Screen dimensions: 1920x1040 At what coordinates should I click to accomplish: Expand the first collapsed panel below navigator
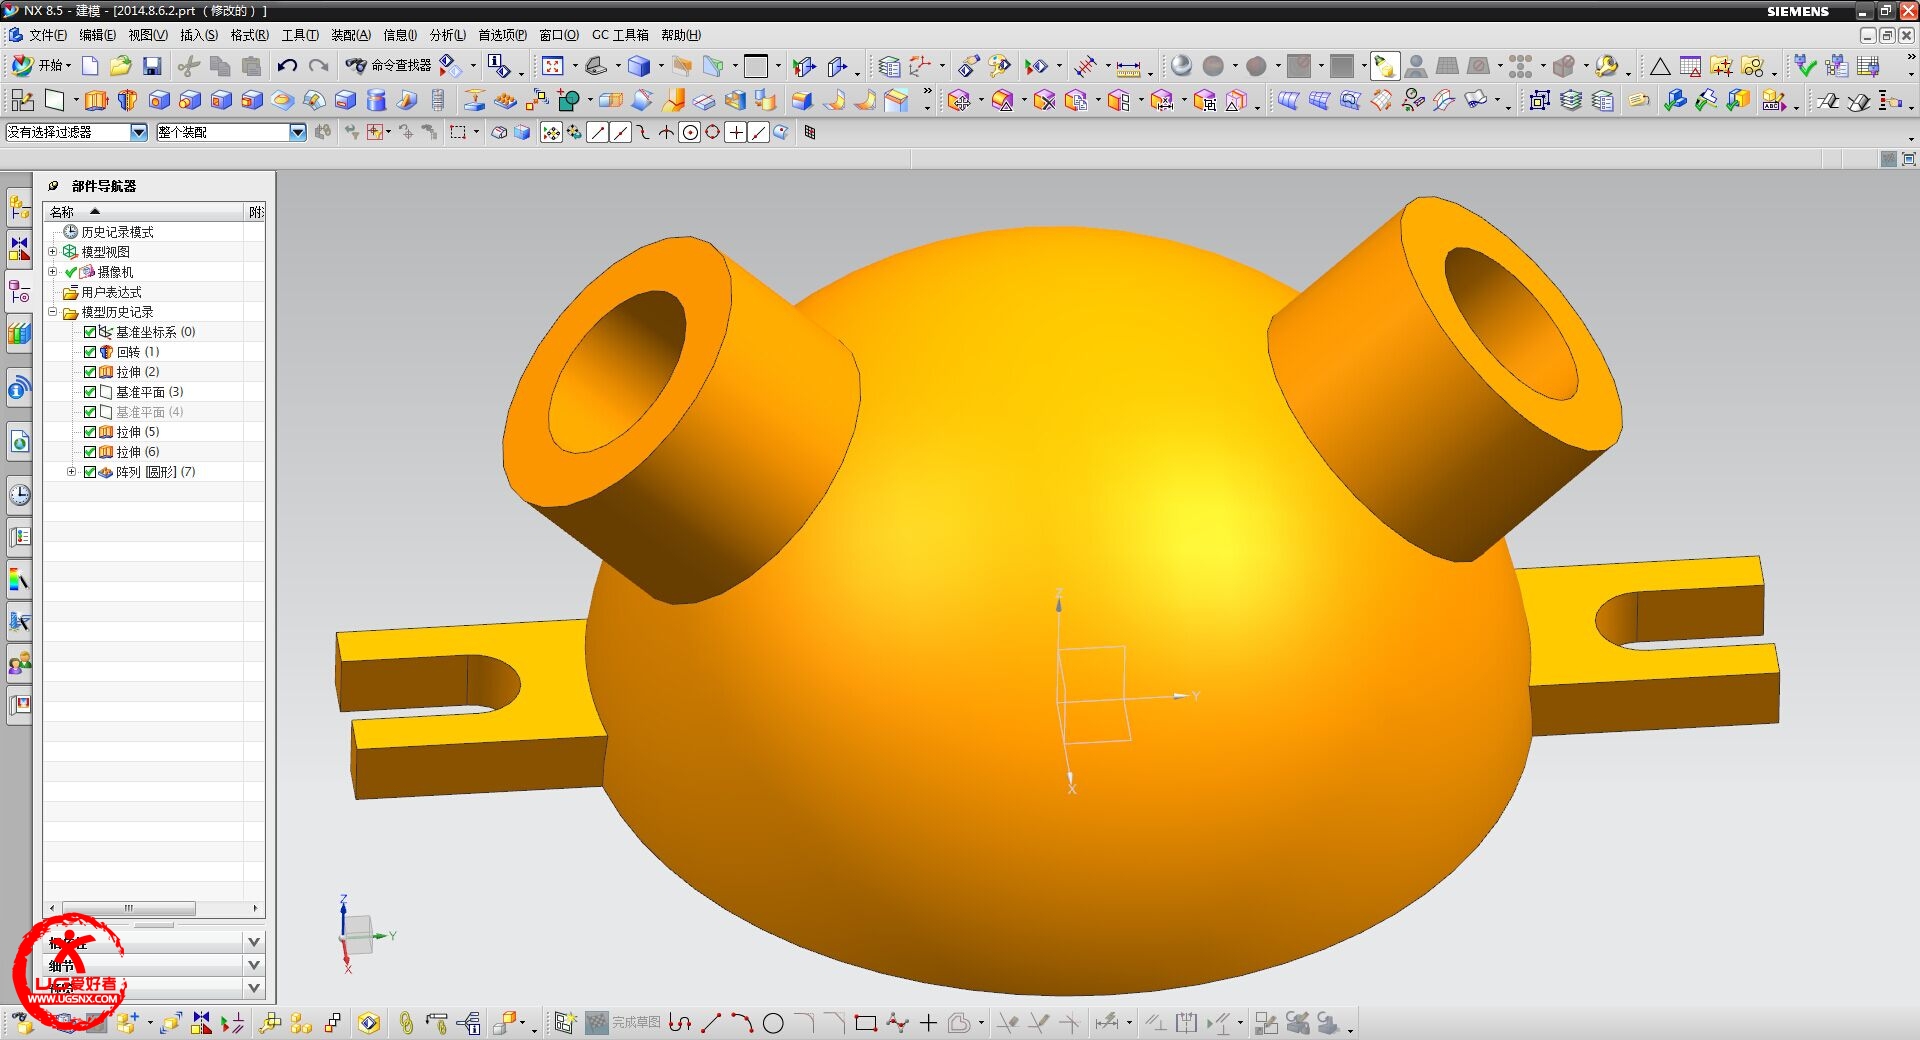point(254,942)
